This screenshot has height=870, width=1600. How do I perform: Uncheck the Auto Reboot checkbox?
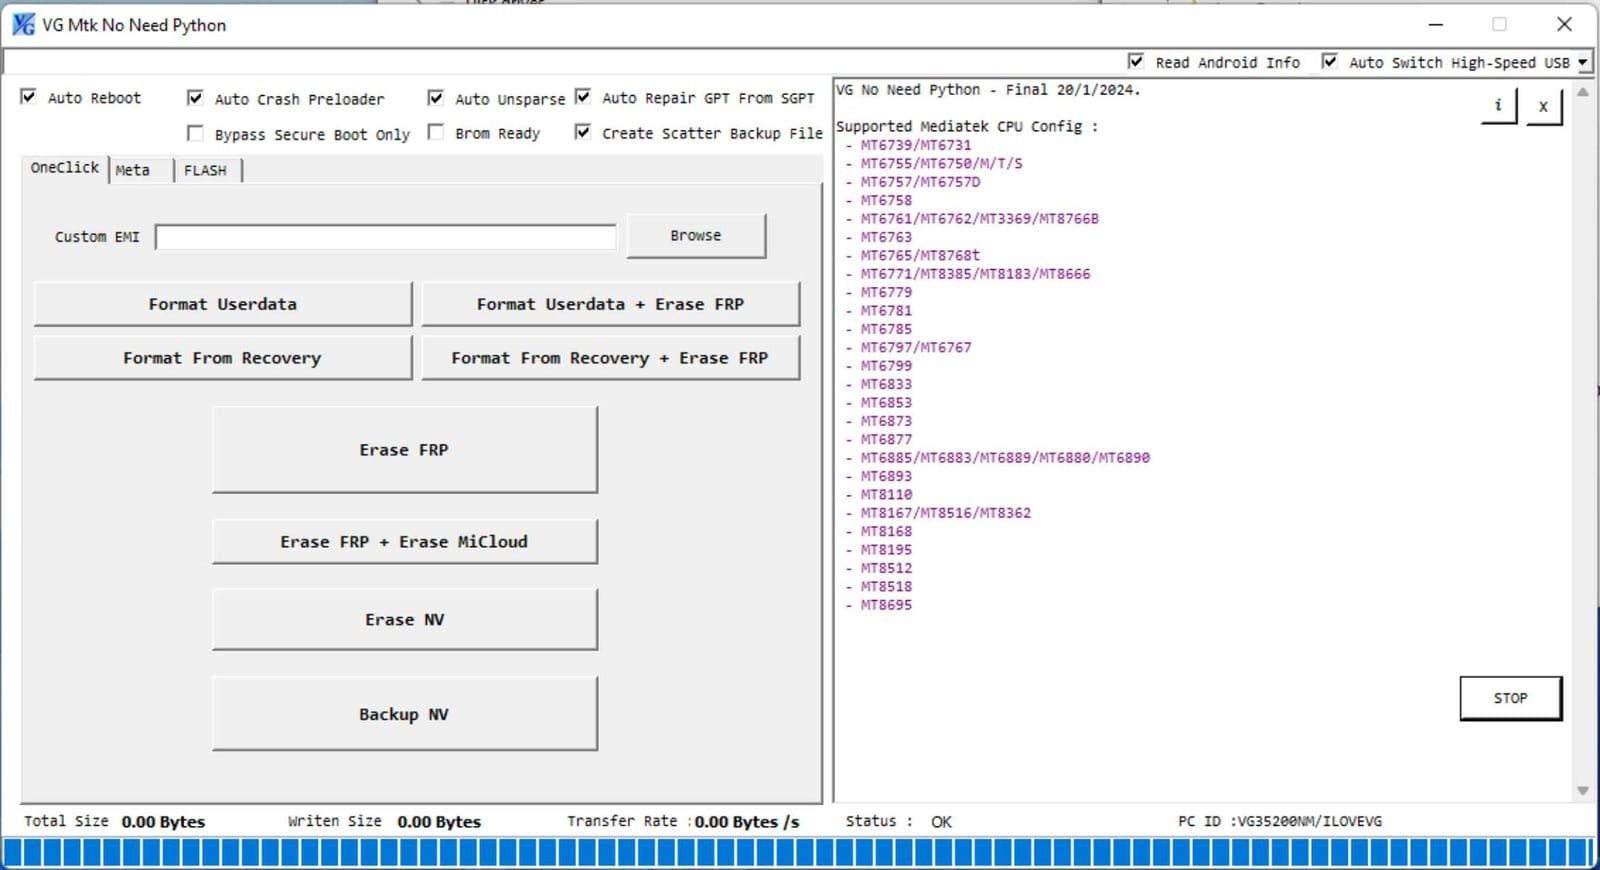pos(29,97)
